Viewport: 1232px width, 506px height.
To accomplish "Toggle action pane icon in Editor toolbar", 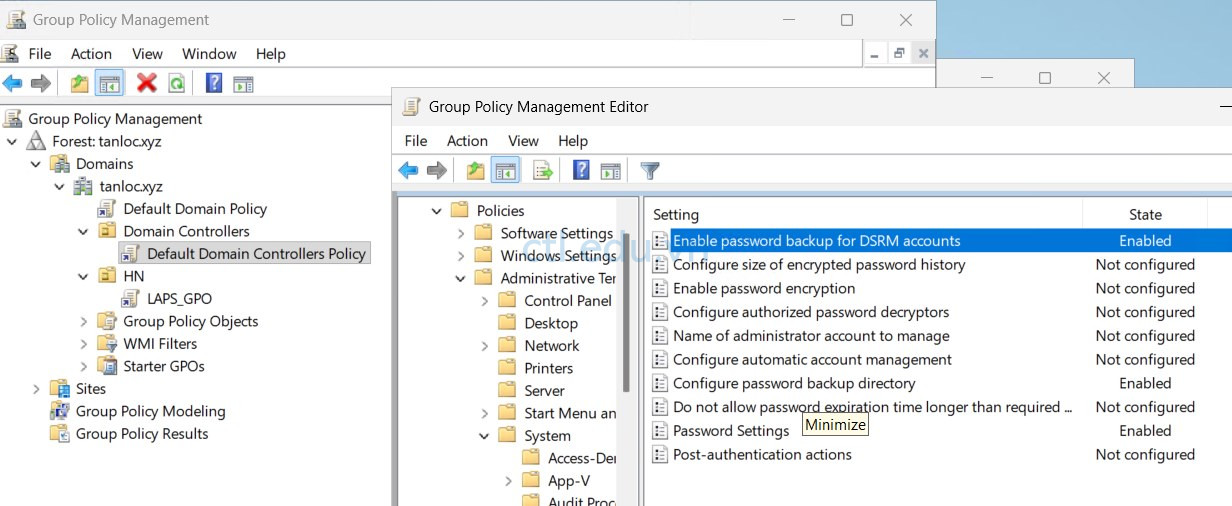I will 610,171.
